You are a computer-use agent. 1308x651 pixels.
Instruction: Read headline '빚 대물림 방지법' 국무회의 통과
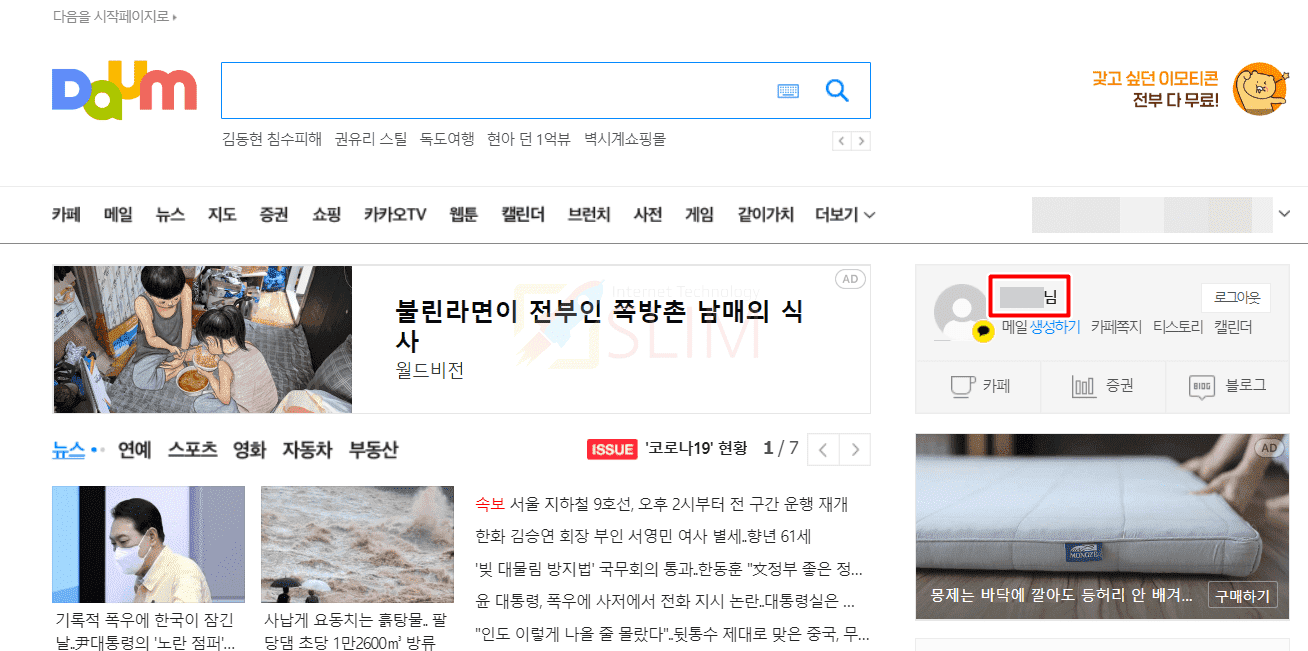669,569
